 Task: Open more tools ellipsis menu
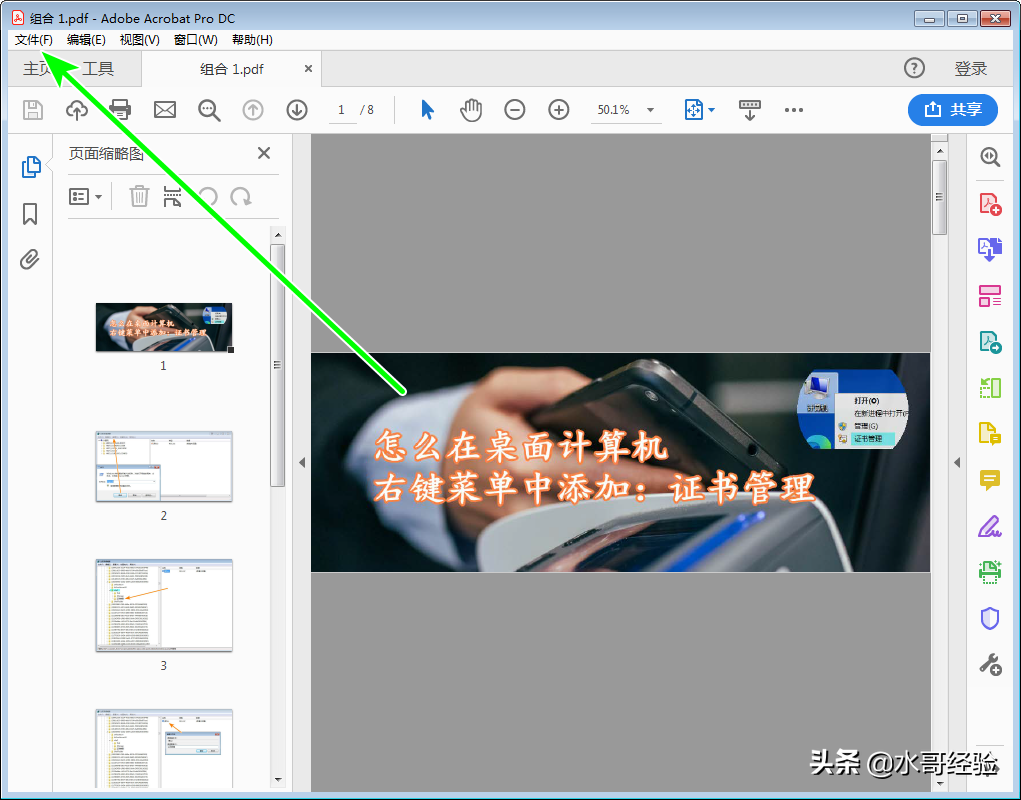[x=794, y=110]
